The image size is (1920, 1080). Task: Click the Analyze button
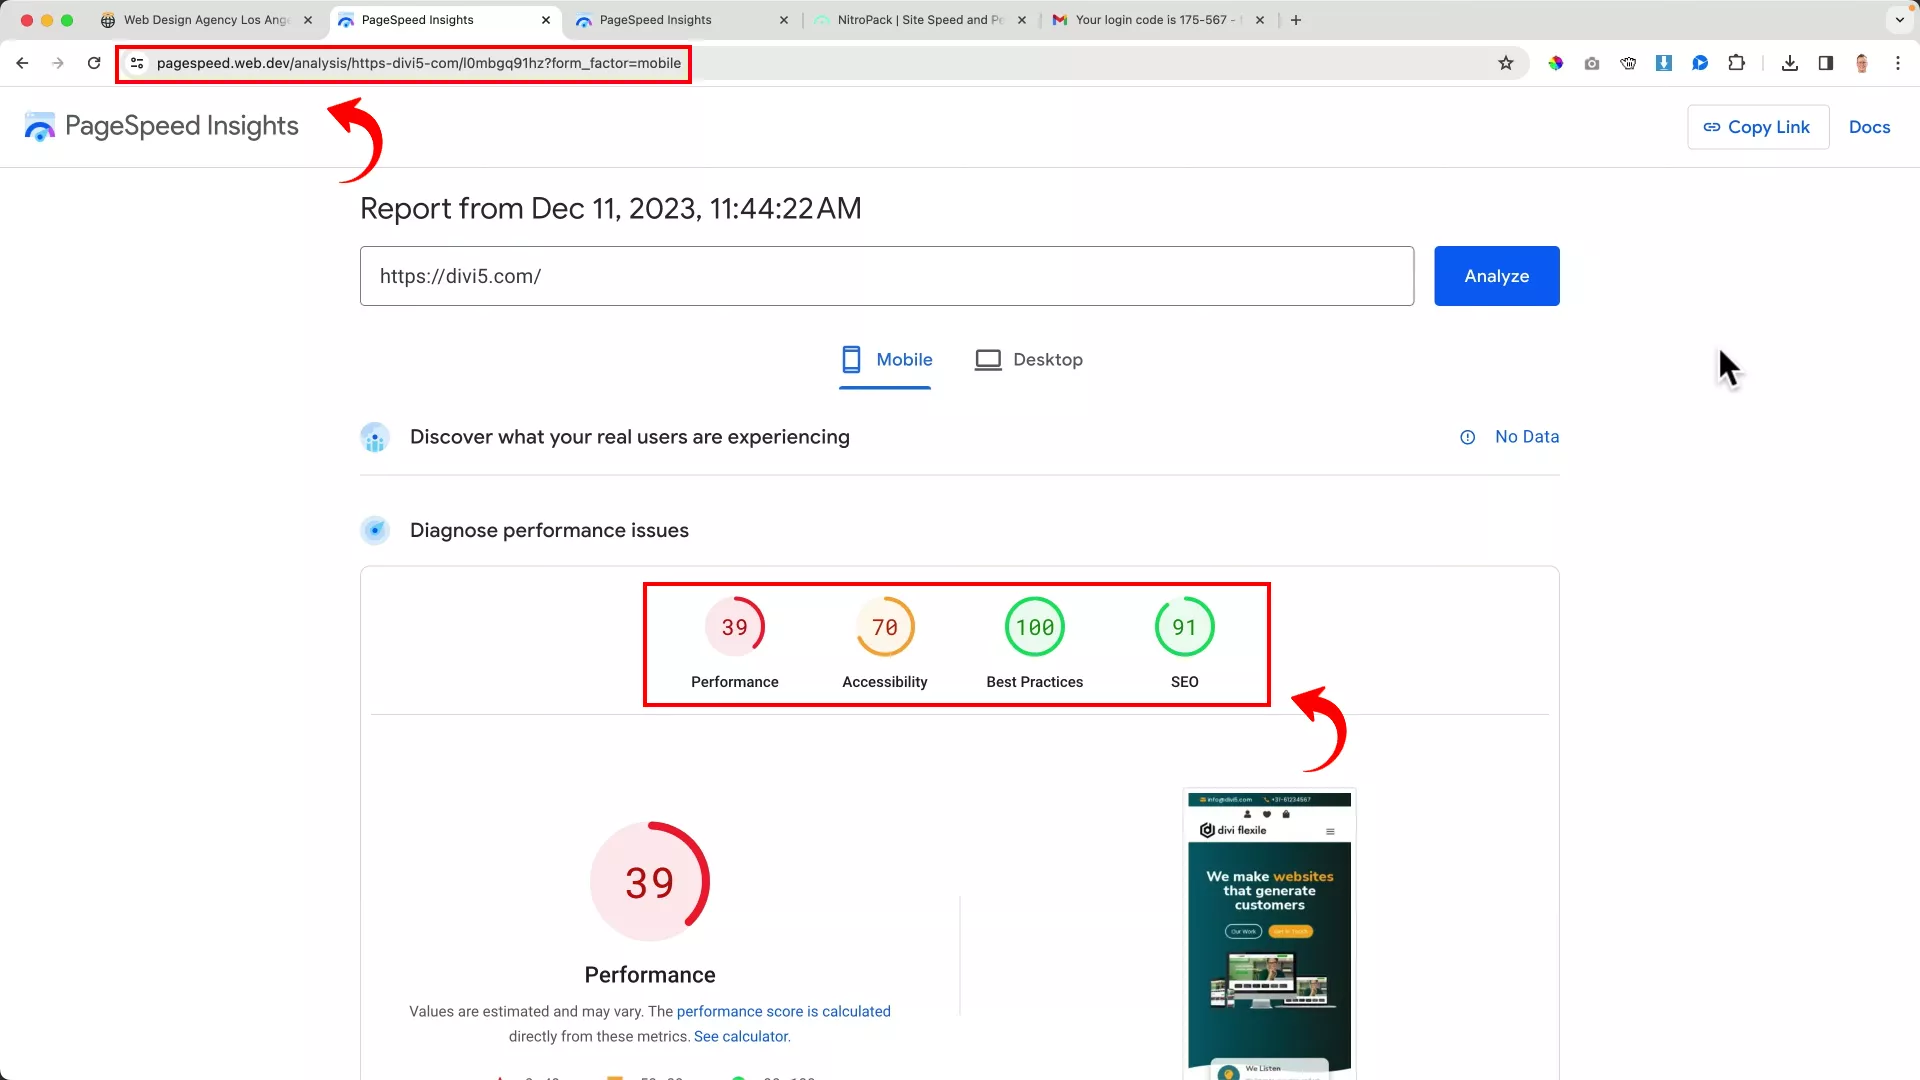coord(1495,276)
